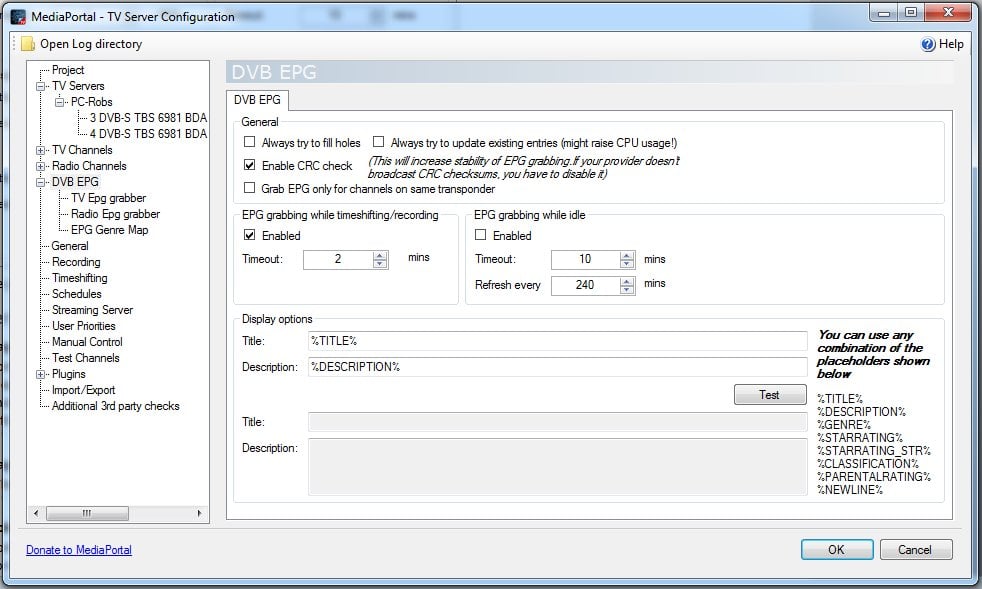The width and height of the screenshot is (982, 589).
Task: Select the TV Channels tree label
Action: pos(82,150)
